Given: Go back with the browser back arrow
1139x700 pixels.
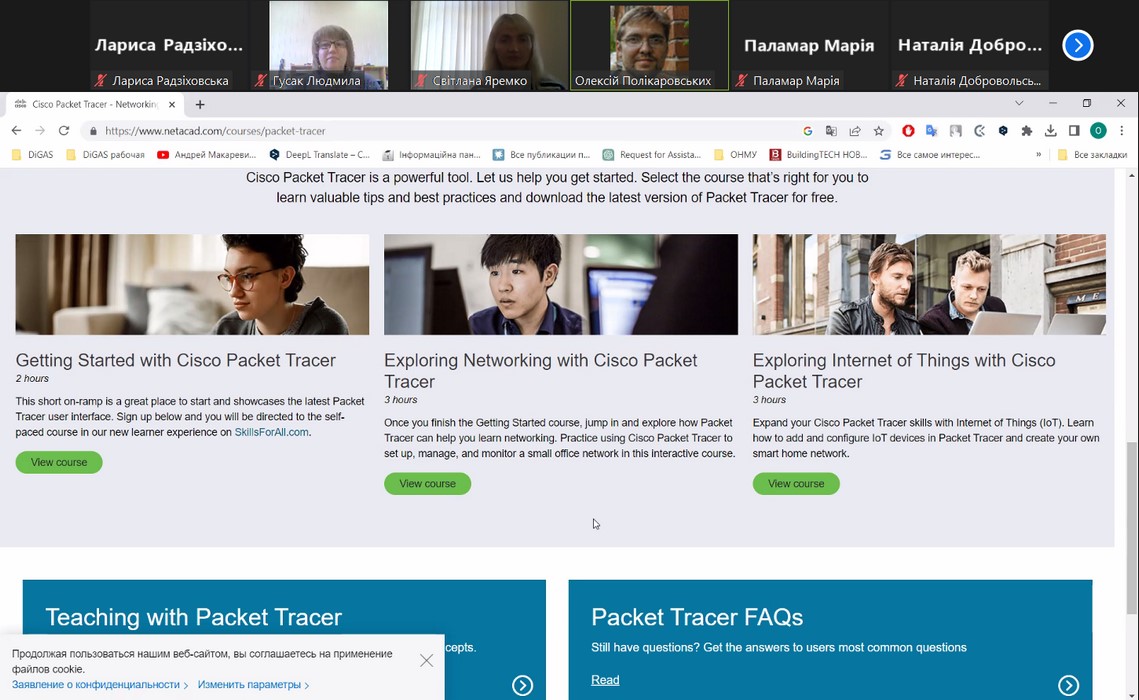Looking at the screenshot, I should pyautogui.click(x=16, y=131).
